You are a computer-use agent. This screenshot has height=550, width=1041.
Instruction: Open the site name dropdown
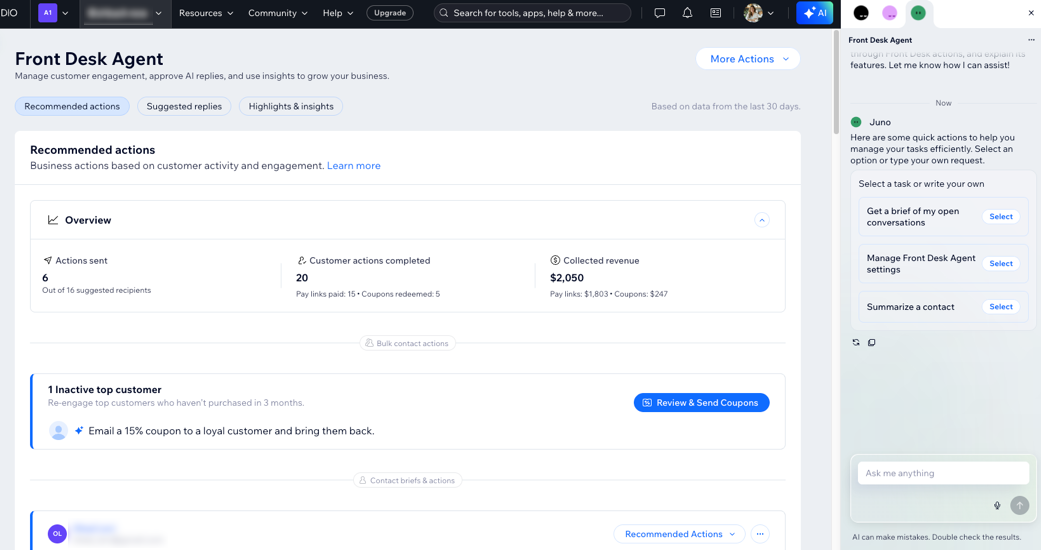[x=125, y=13]
